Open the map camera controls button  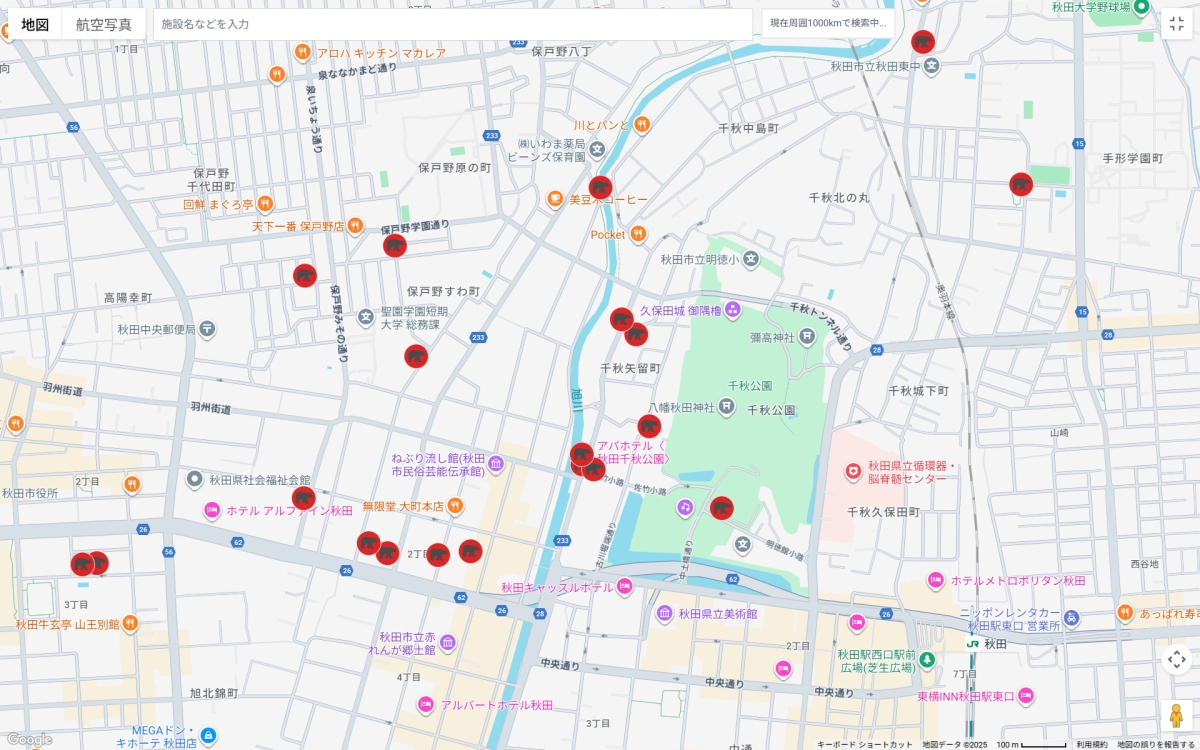[1176, 659]
